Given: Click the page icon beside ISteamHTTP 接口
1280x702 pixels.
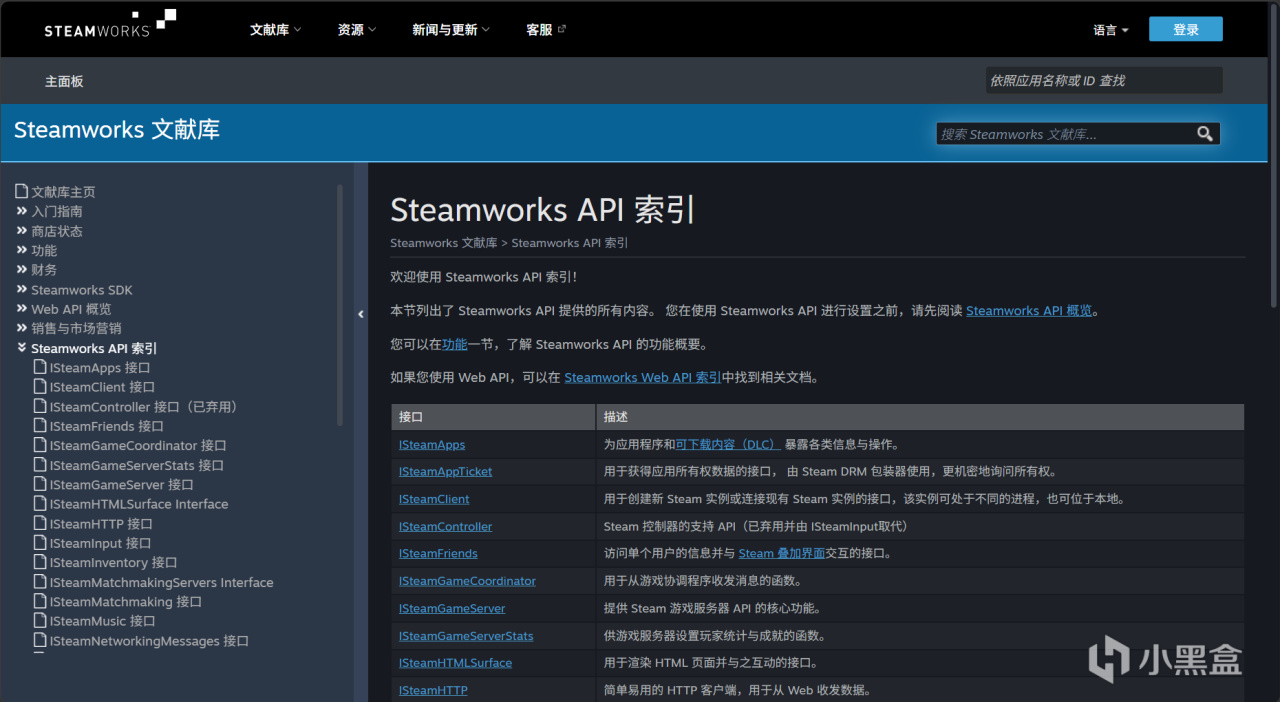Looking at the screenshot, I should [x=40, y=523].
